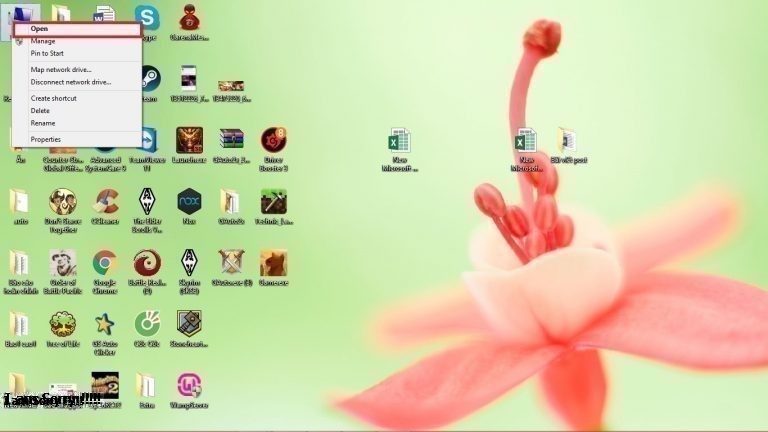Click the demon-face Launcher game icon
Viewport: 768px width, 432px height.
pos(189,141)
